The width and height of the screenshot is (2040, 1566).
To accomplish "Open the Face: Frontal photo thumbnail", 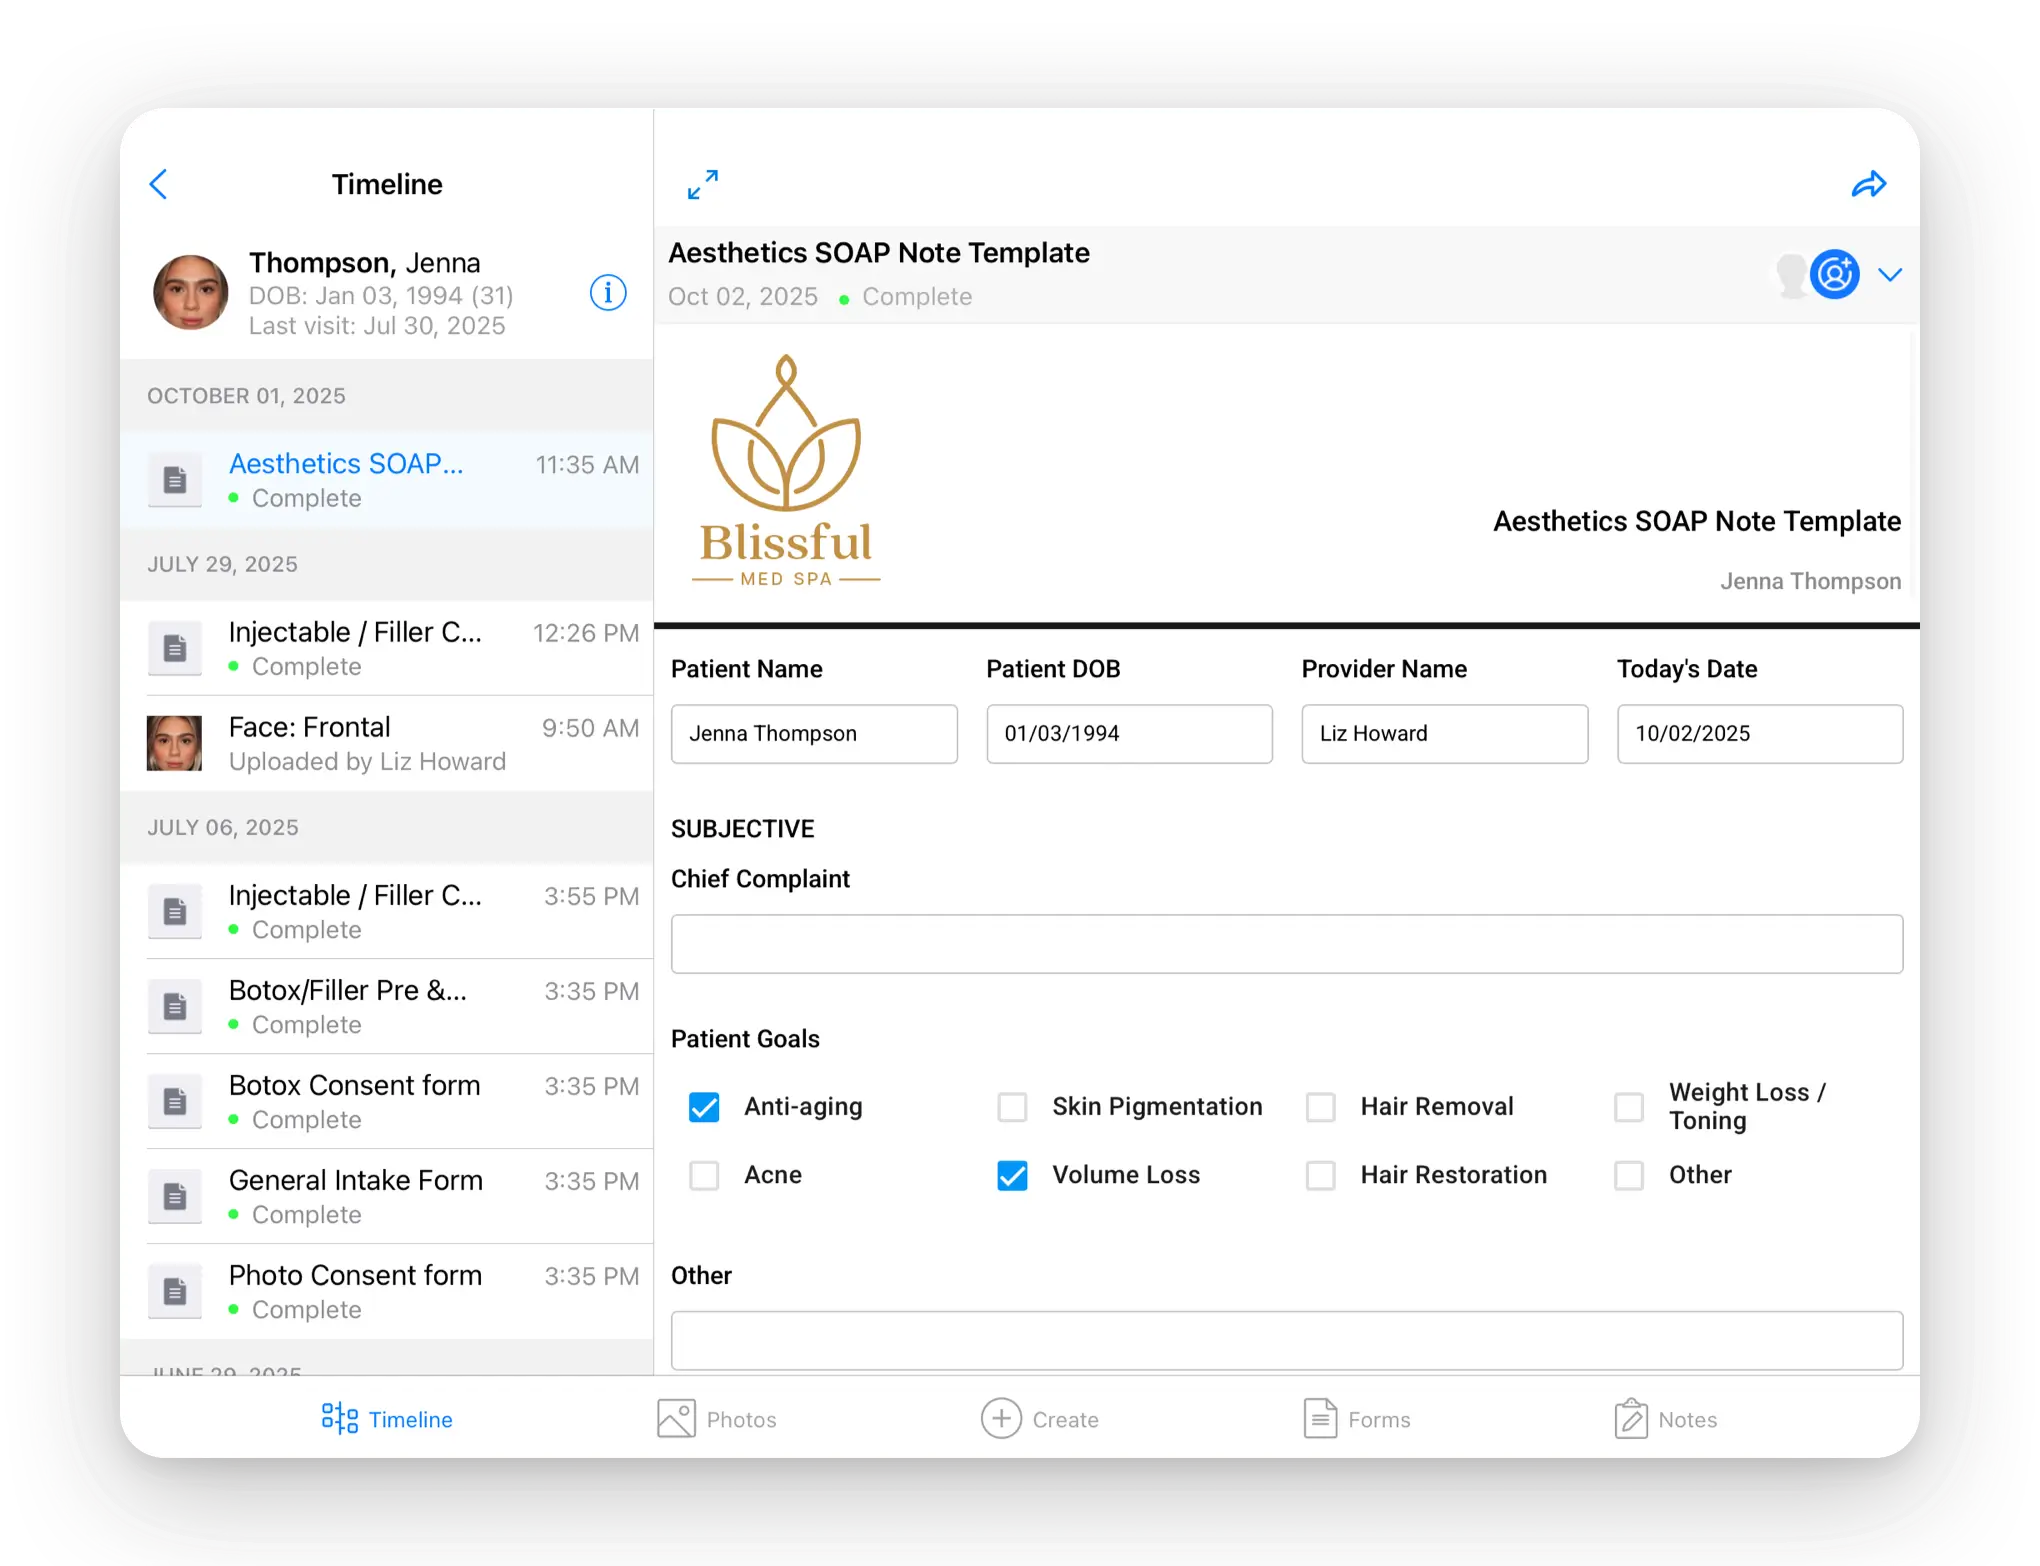I will [x=175, y=743].
